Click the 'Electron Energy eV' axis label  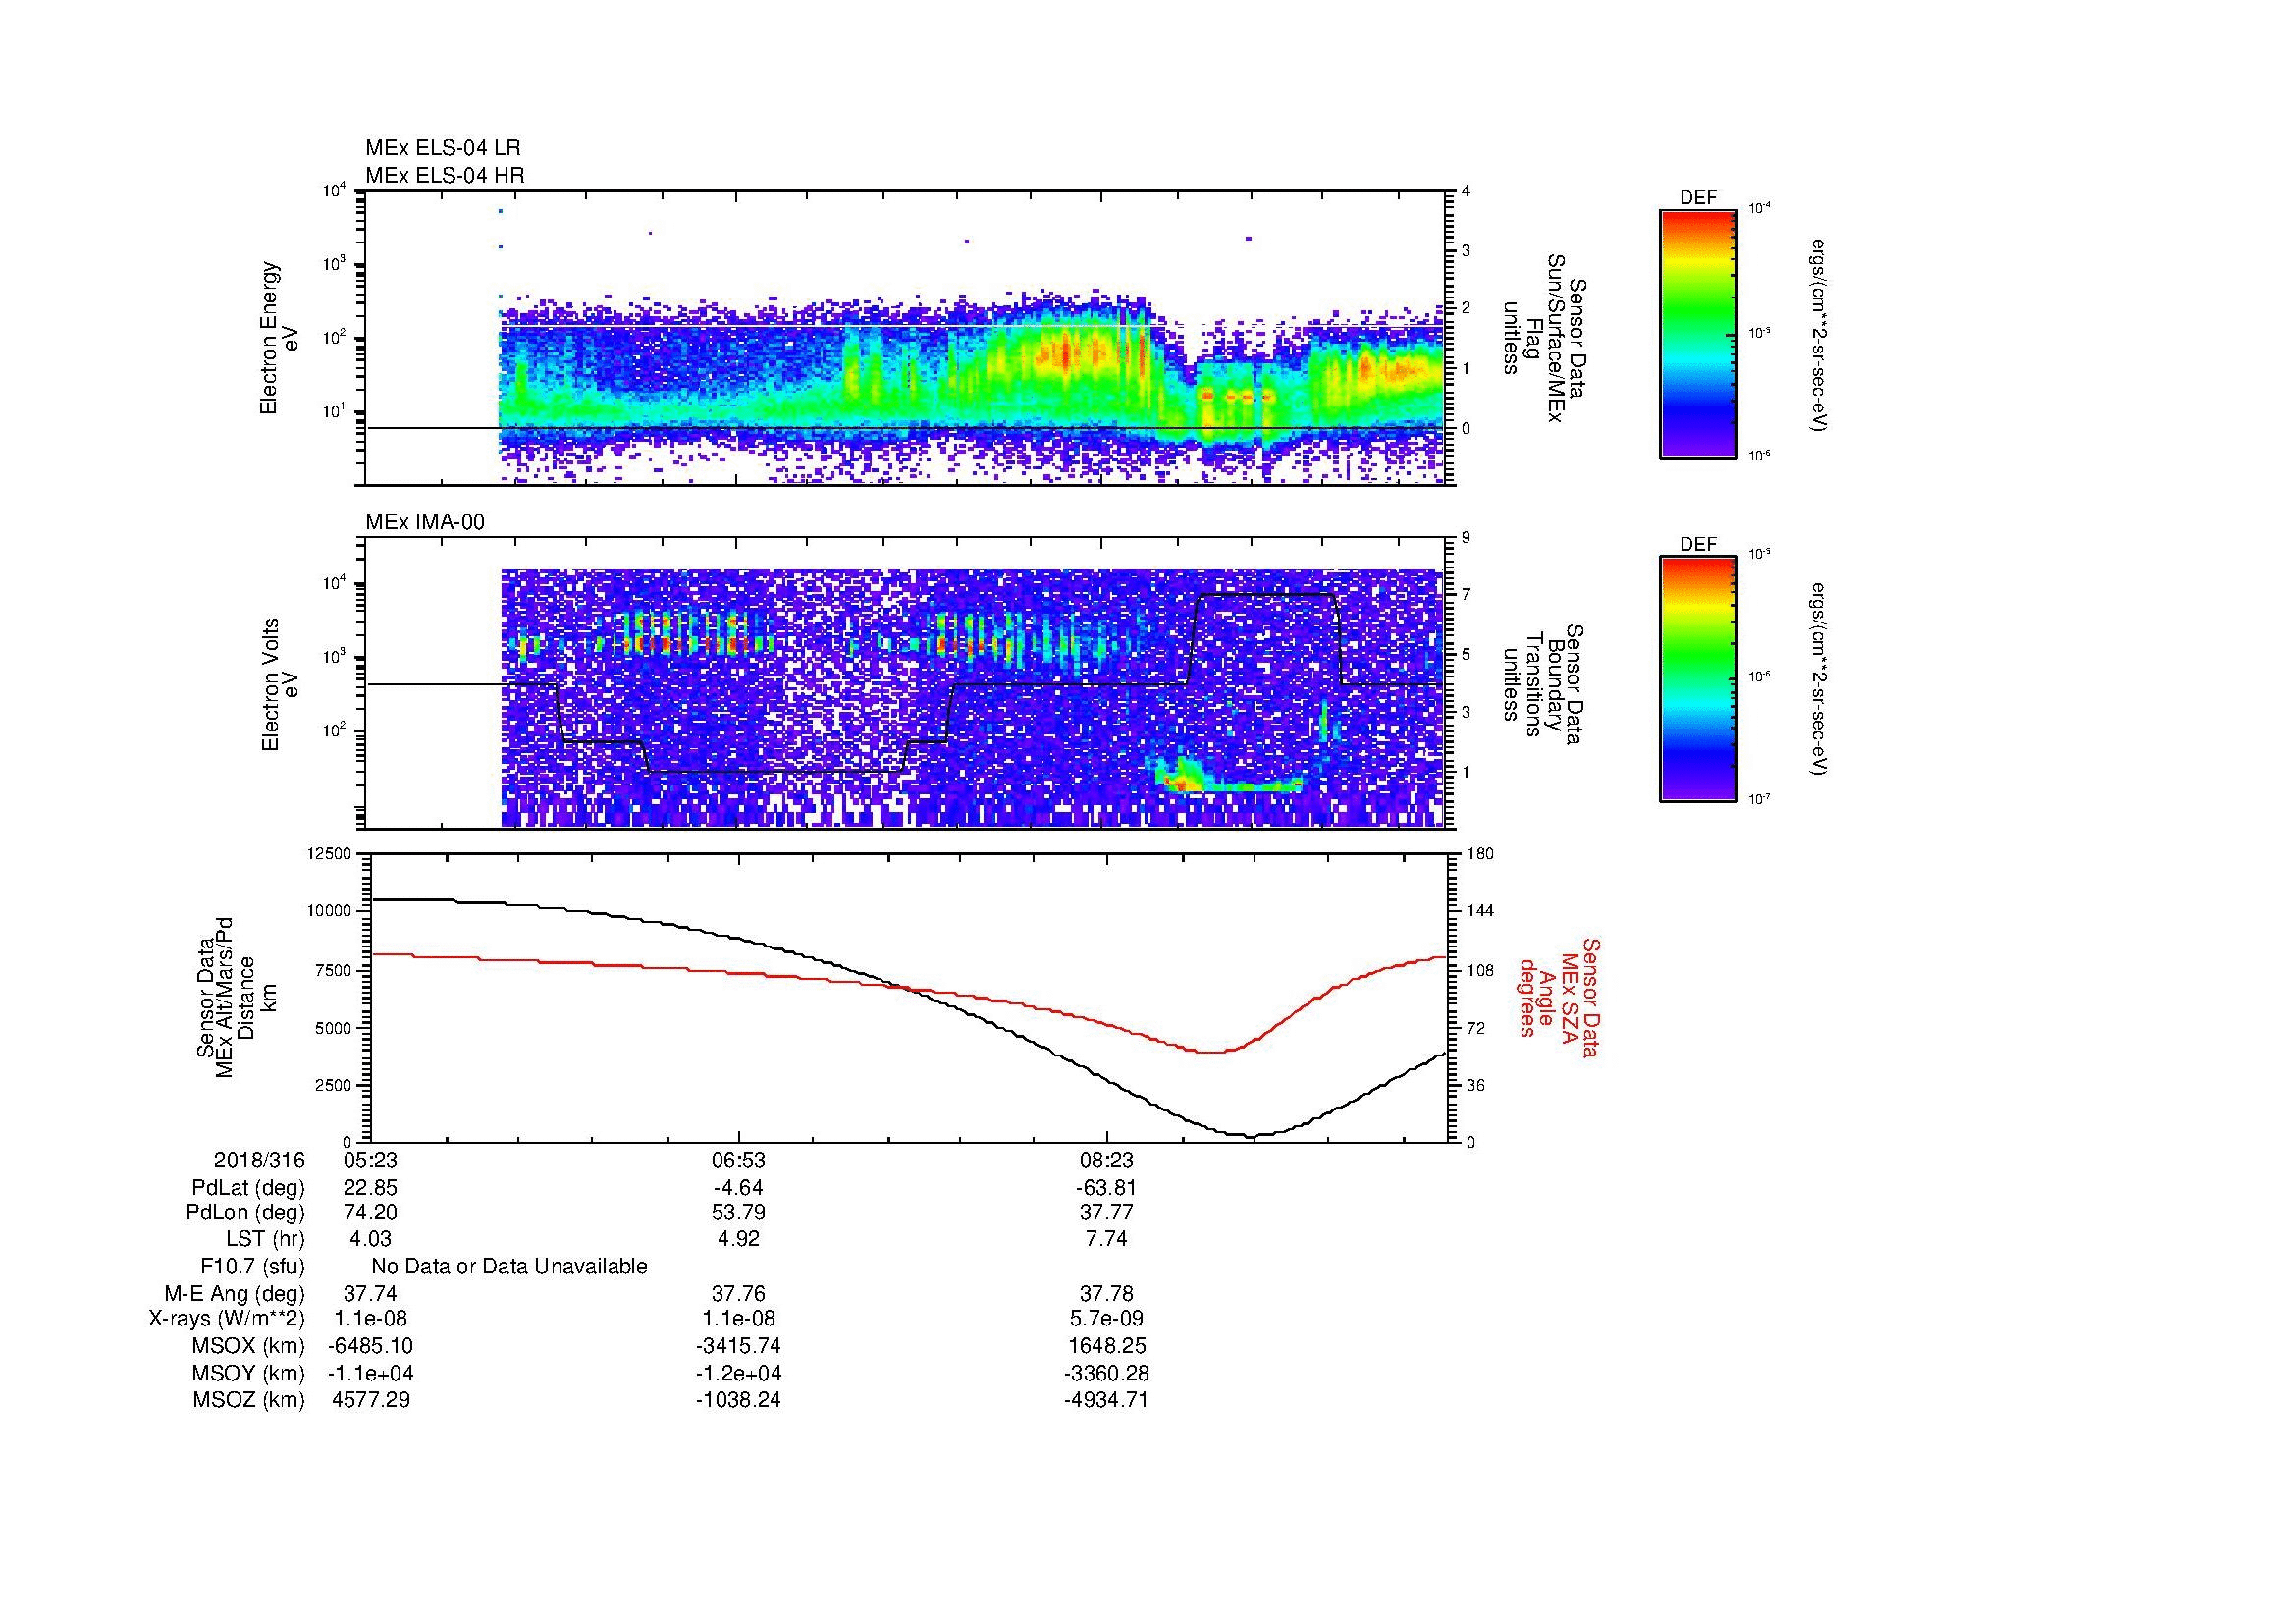pos(279,338)
